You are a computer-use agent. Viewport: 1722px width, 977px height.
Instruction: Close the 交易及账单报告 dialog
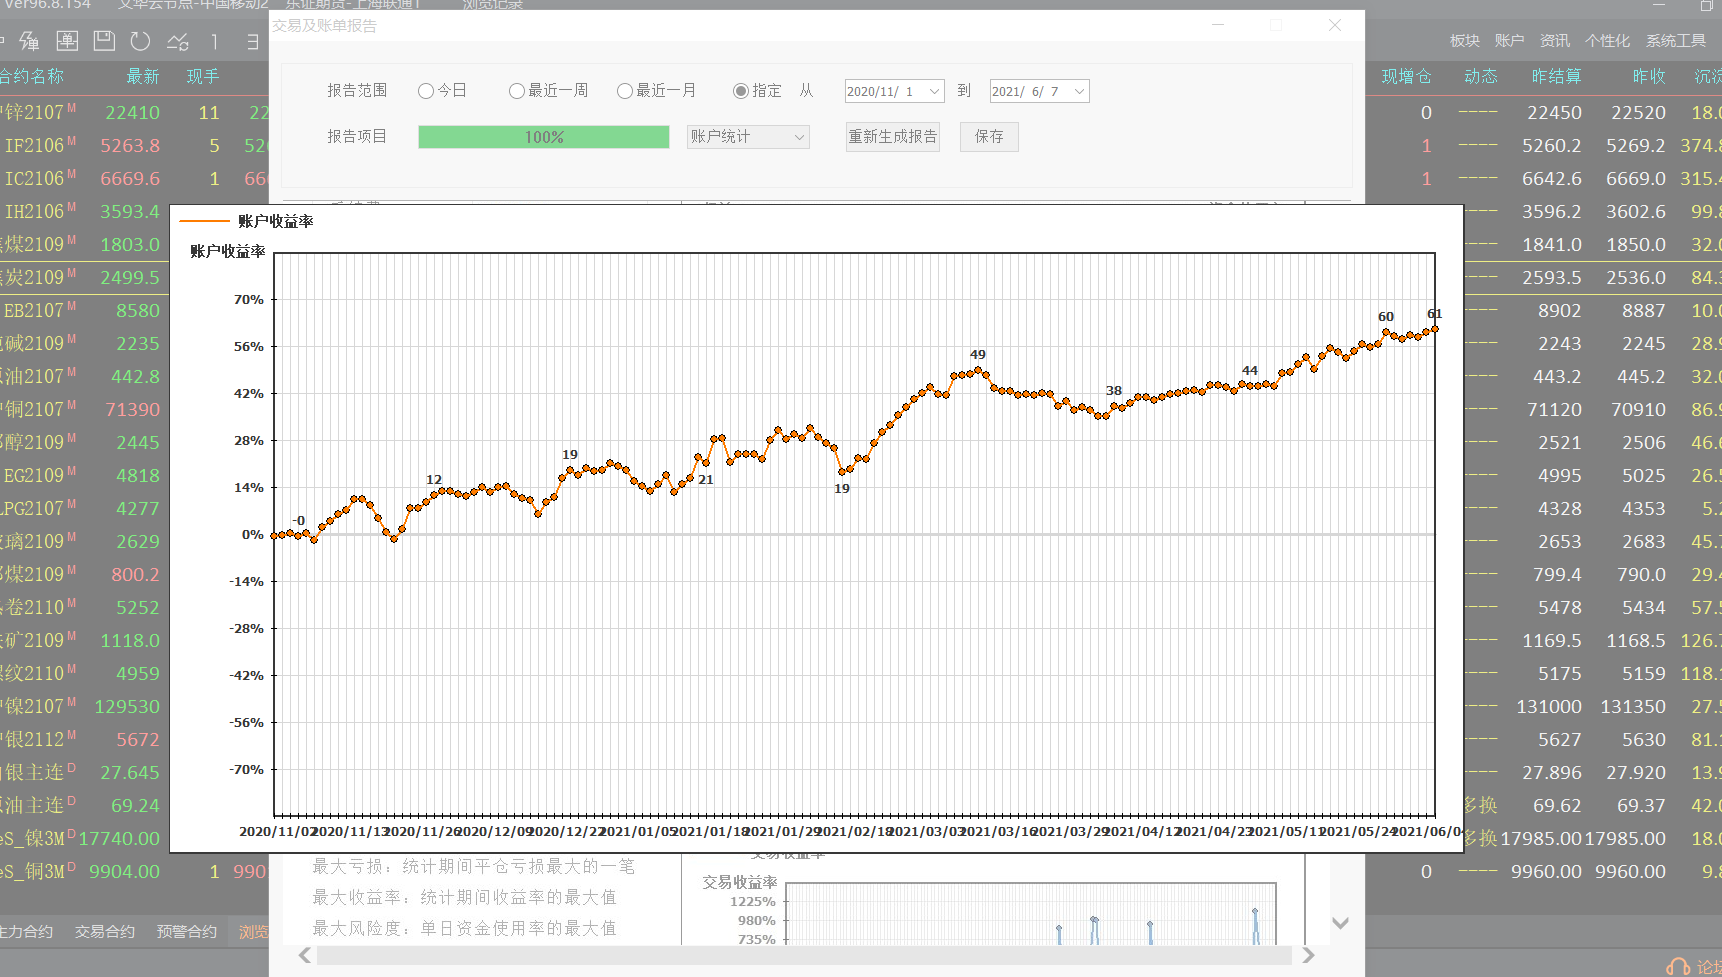click(x=1335, y=25)
